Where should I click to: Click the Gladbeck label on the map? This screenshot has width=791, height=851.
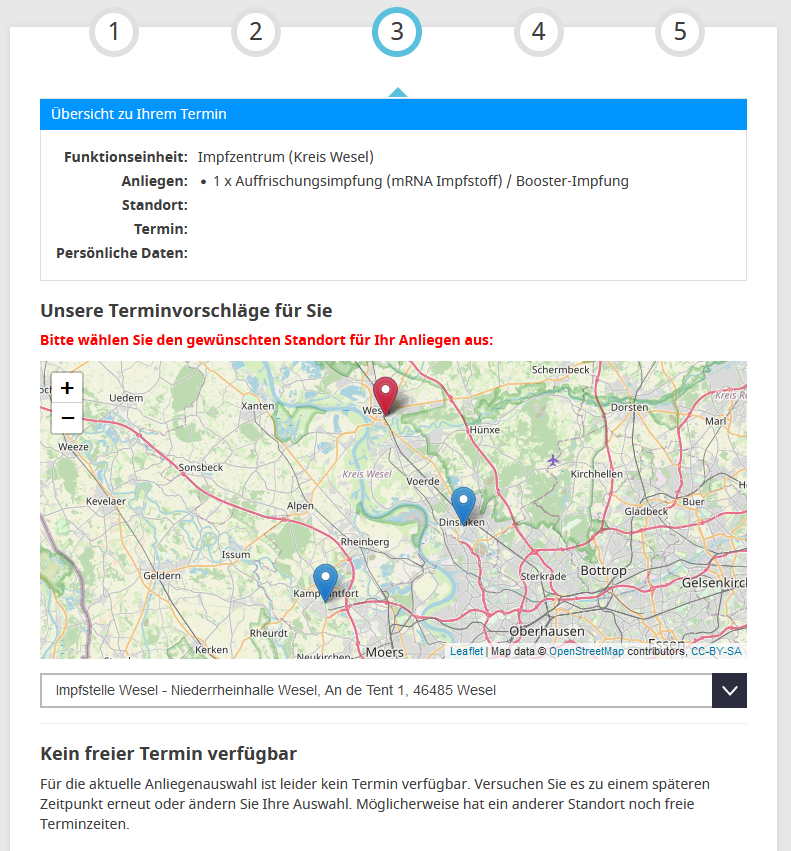click(x=646, y=511)
